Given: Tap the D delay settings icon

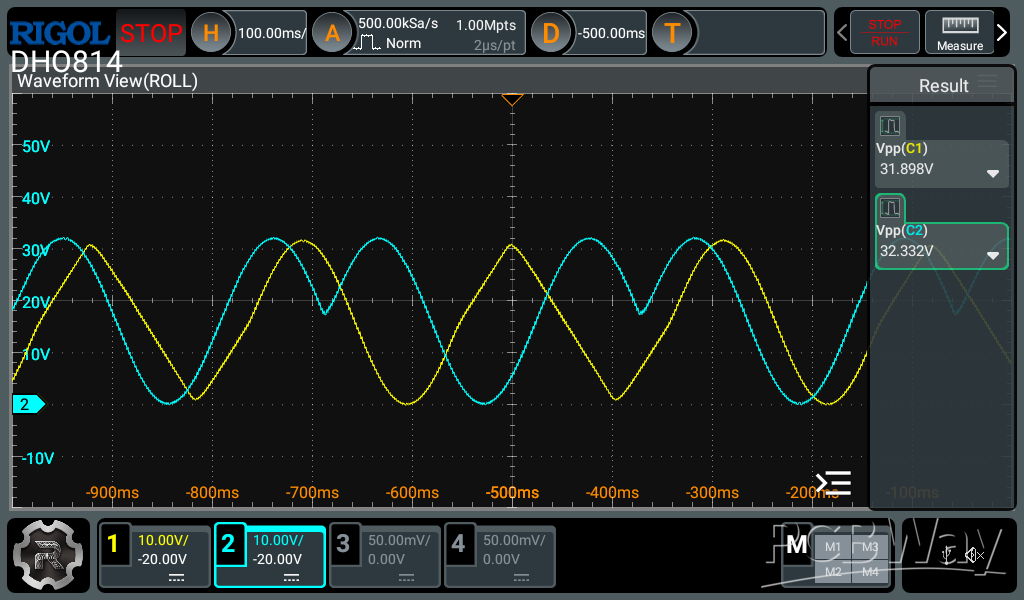Looking at the screenshot, I should click(x=550, y=33).
